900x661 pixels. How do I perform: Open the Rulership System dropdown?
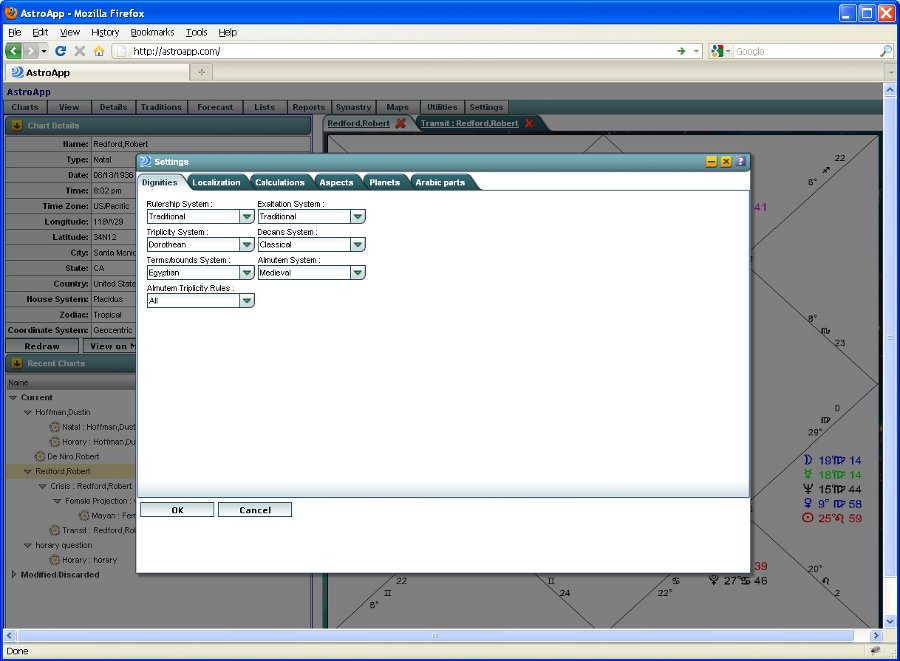point(246,216)
